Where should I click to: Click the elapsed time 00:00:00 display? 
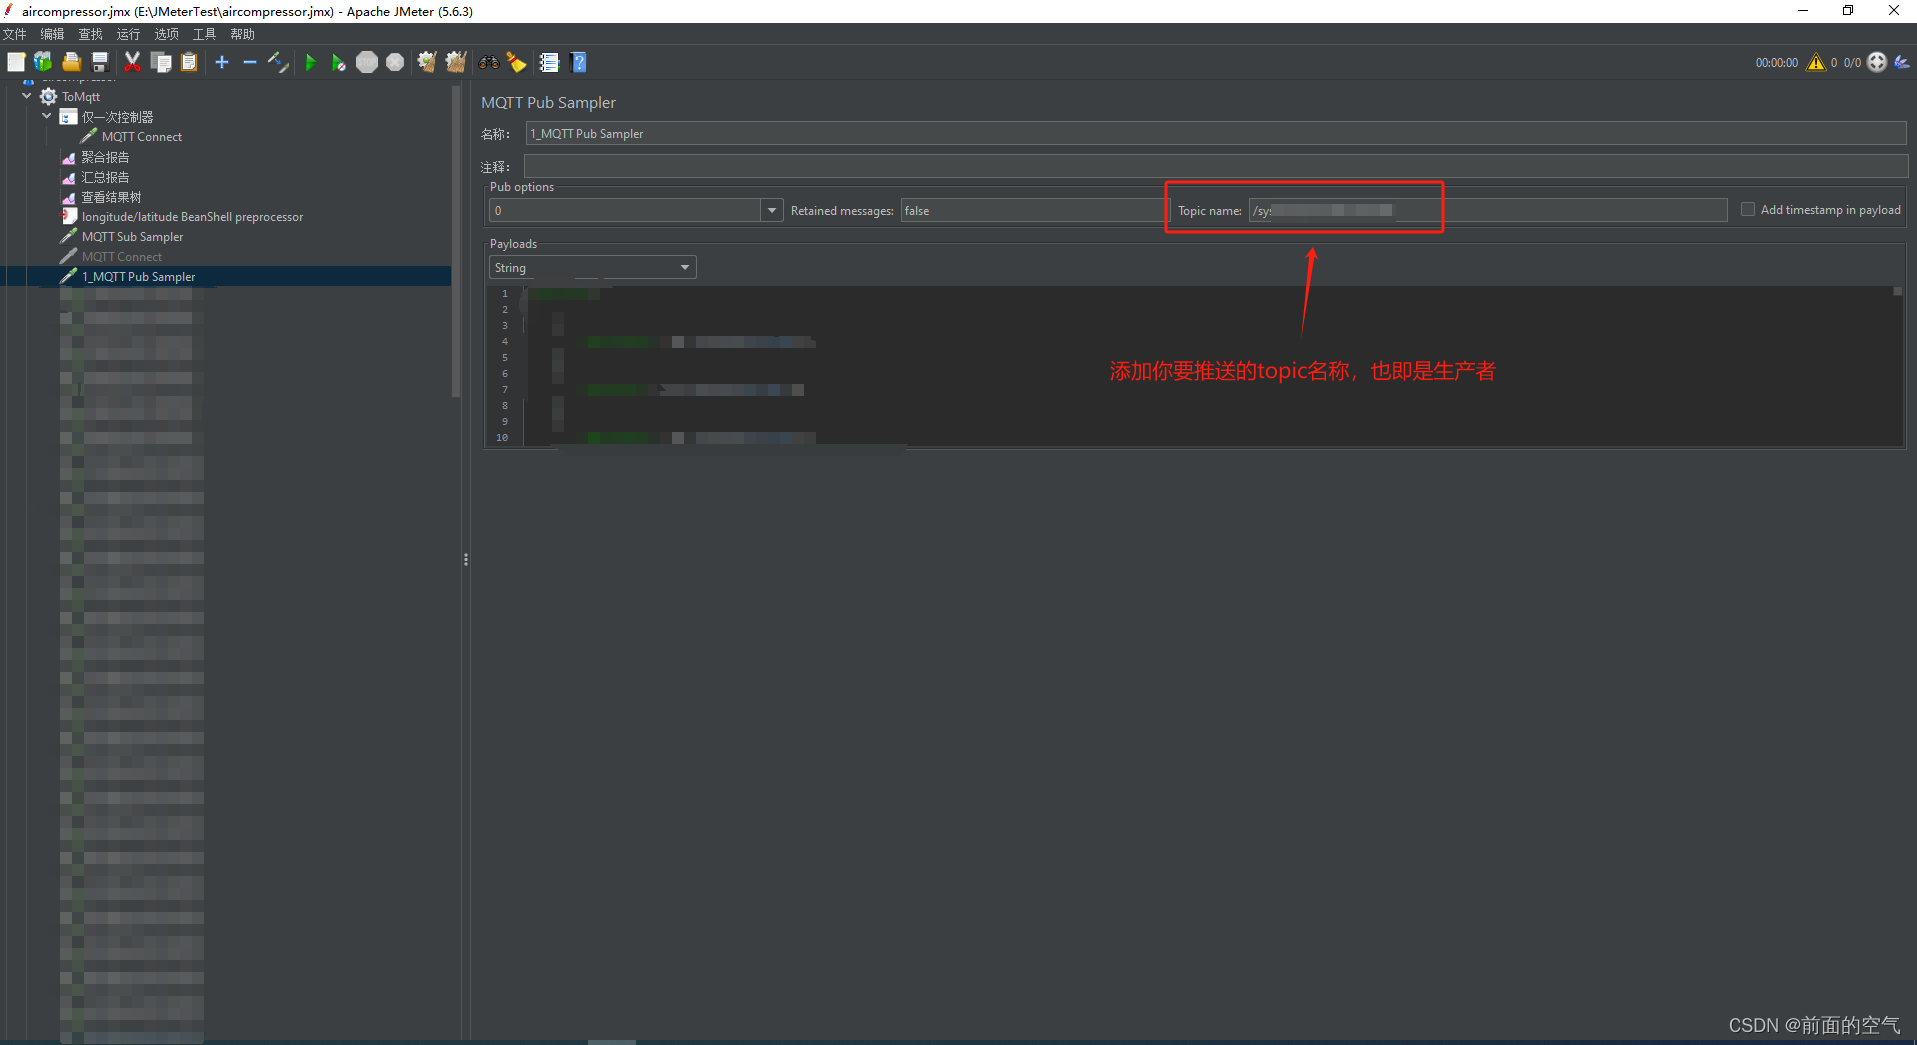[x=1776, y=62]
